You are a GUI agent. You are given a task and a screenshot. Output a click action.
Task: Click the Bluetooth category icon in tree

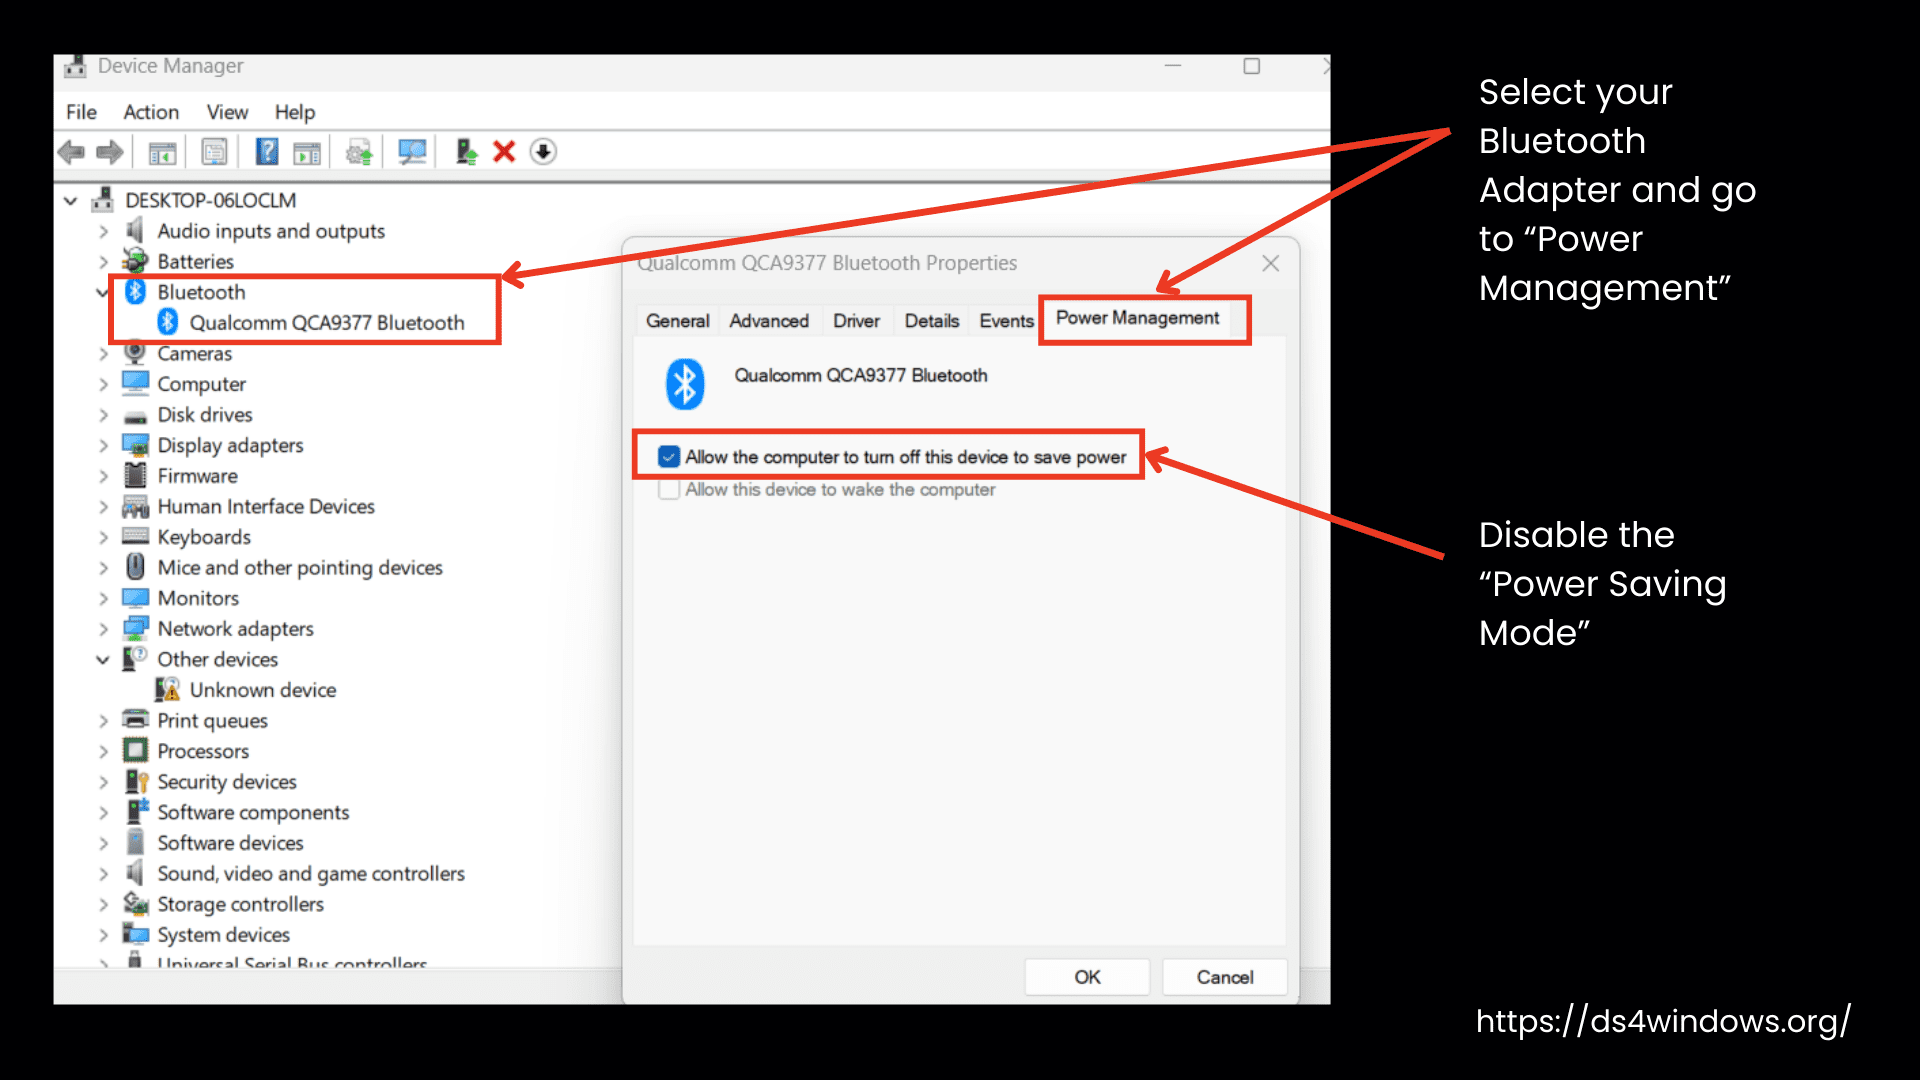pos(135,292)
